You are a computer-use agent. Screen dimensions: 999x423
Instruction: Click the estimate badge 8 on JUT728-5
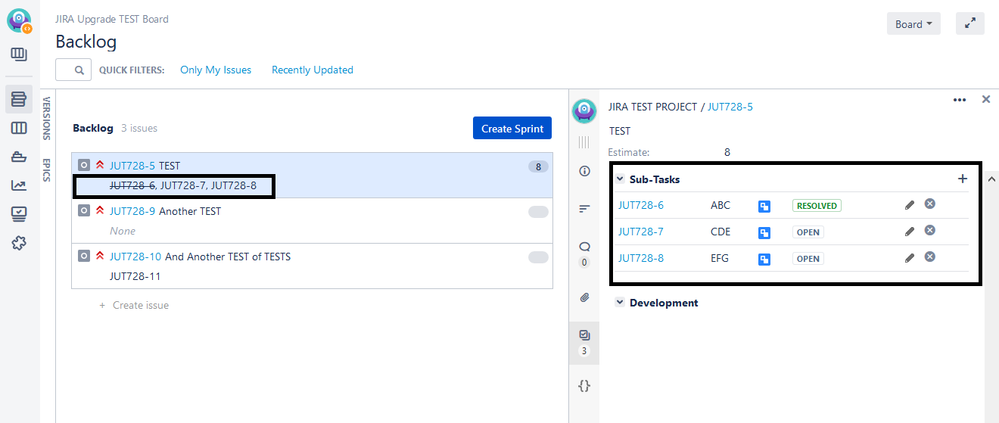coord(538,167)
